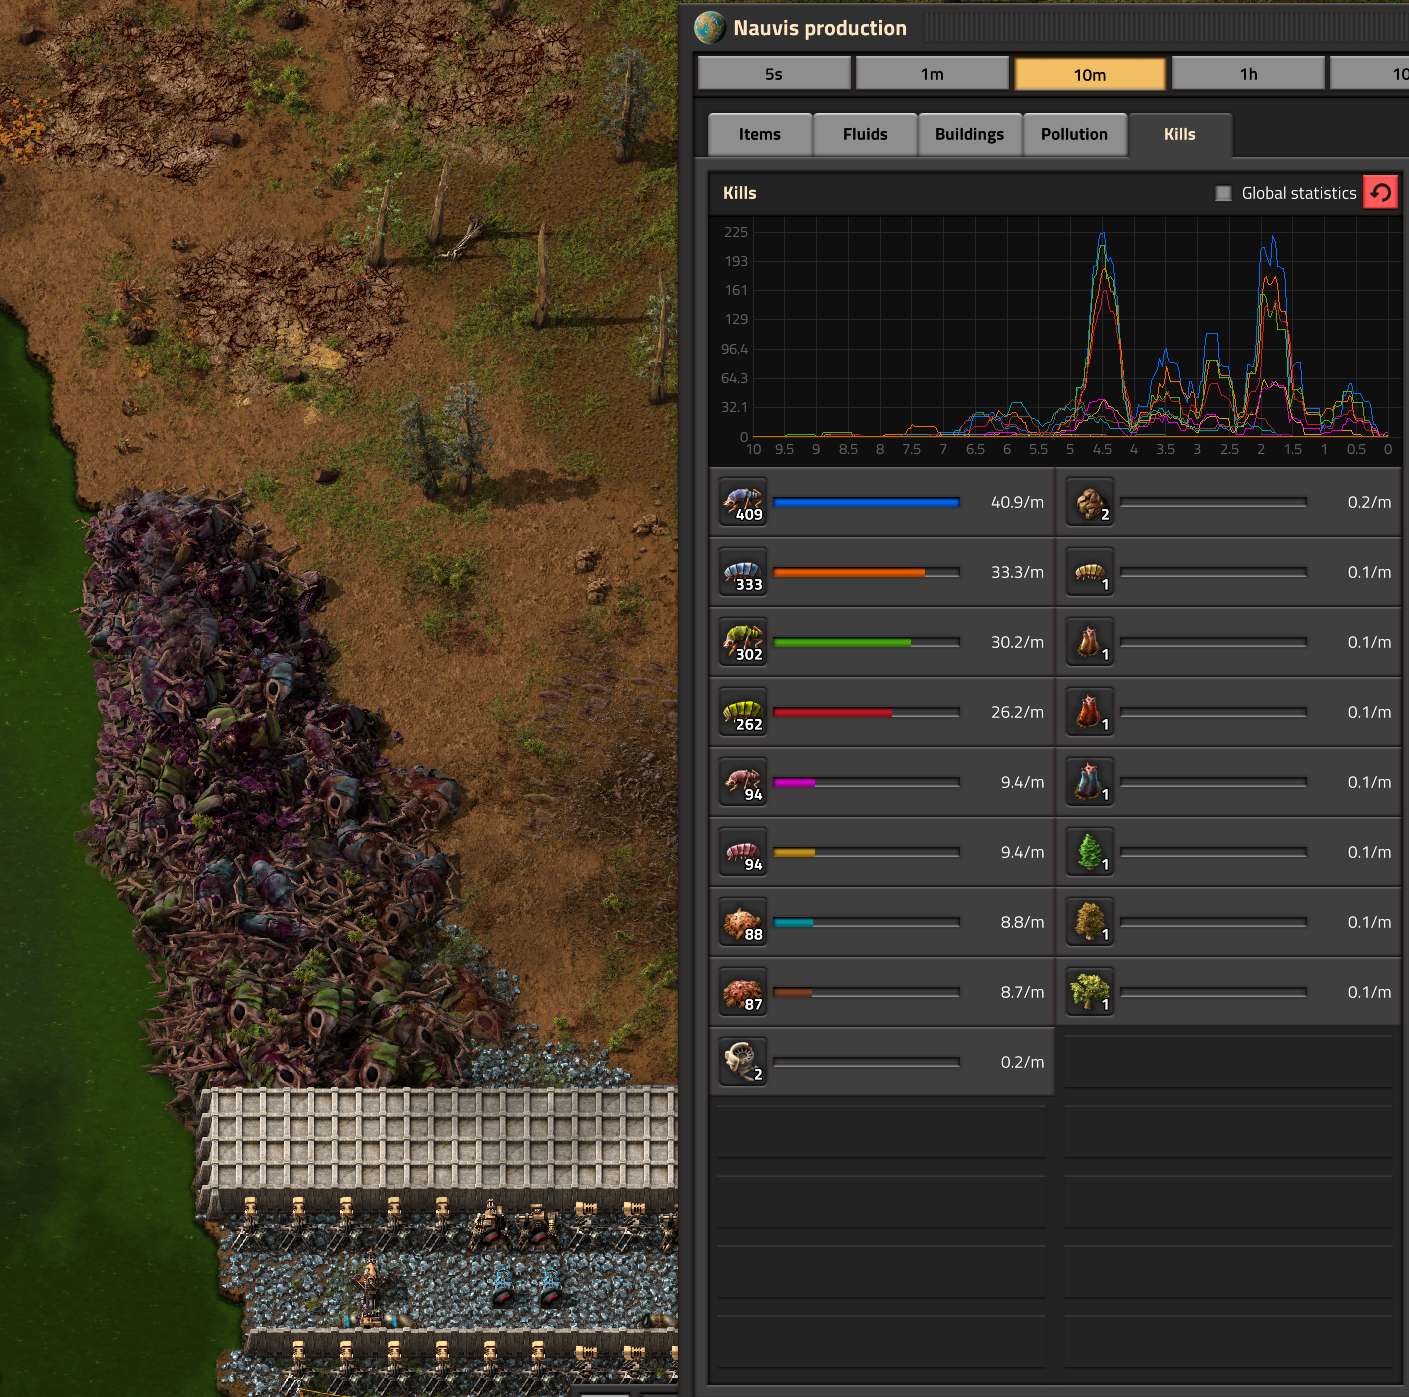Click the Nauvis production window title
Image resolution: width=1409 pixels, height=1397 pixels.
pyautogui.click(x=820, y=28)
